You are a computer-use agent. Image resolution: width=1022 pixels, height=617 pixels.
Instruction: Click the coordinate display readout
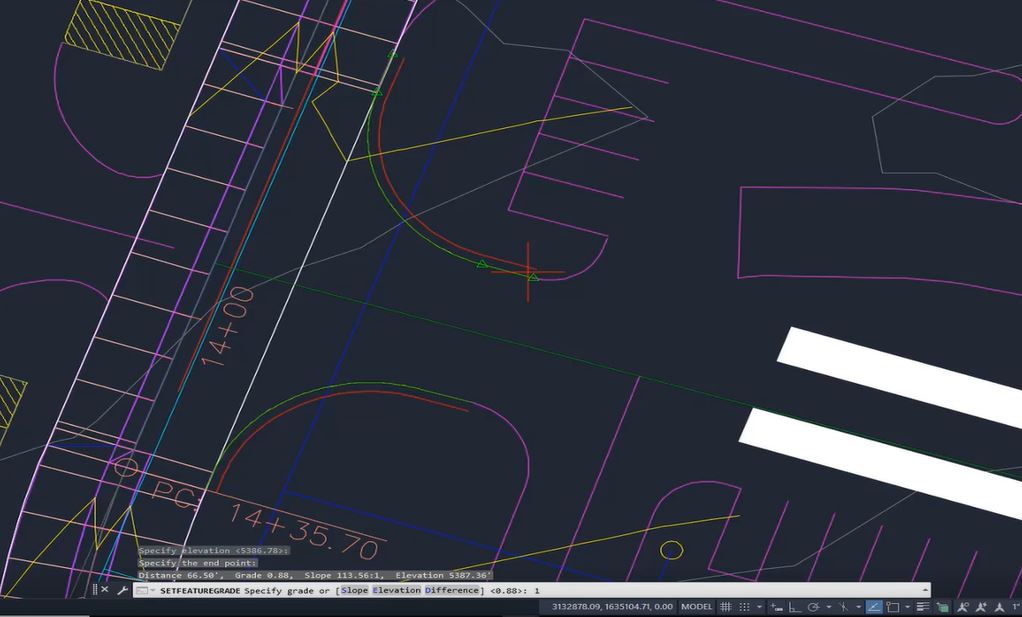click(x=614, y=607)
